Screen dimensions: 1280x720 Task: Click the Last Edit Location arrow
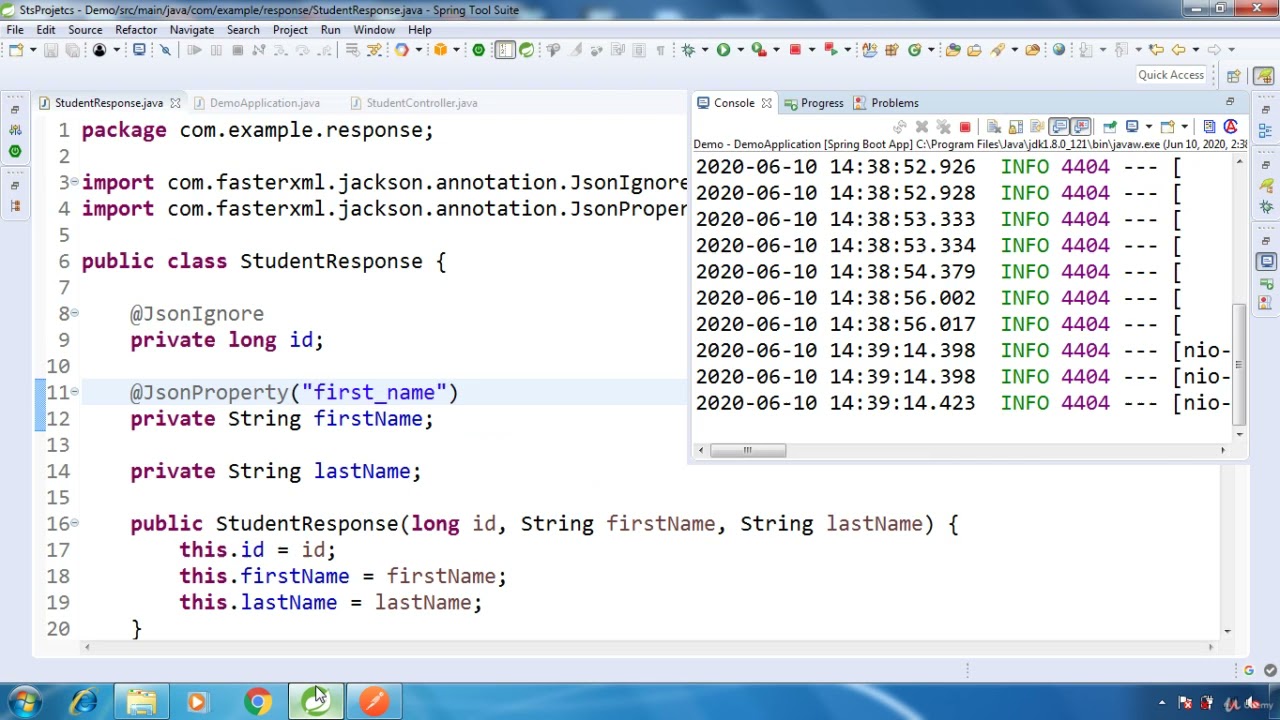pos(1155,50)
